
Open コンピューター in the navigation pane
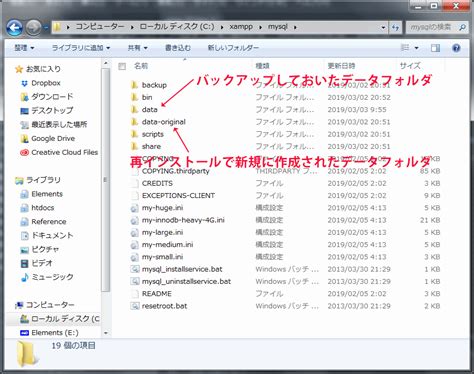pos(50,305)
